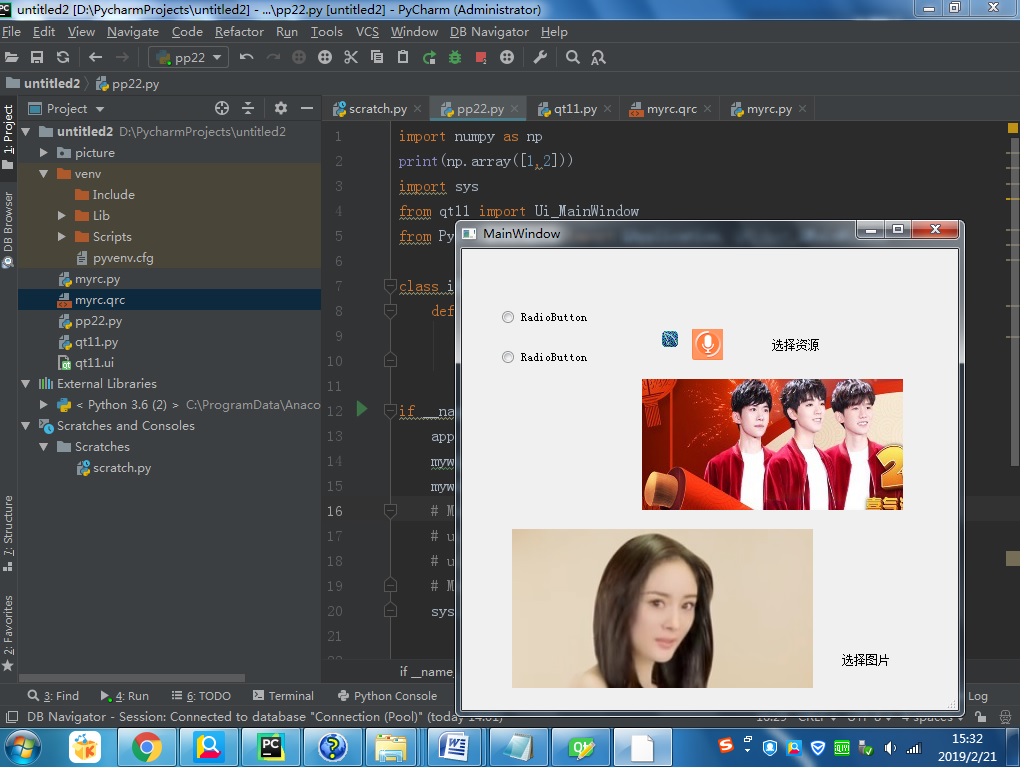Expand the picture folder
Image resolution: width=1024 pixels, height=768 pixels.
pos(44,153)
